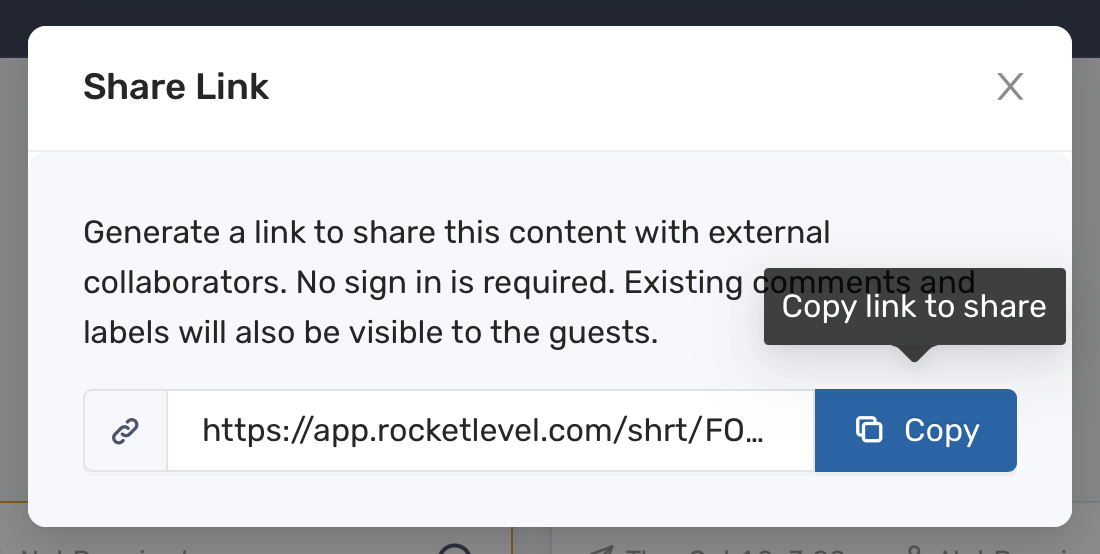This screenshot has width=1100, height=554.
Task: Click the orange vertical divider below dialog
Action: pos(512,540)
